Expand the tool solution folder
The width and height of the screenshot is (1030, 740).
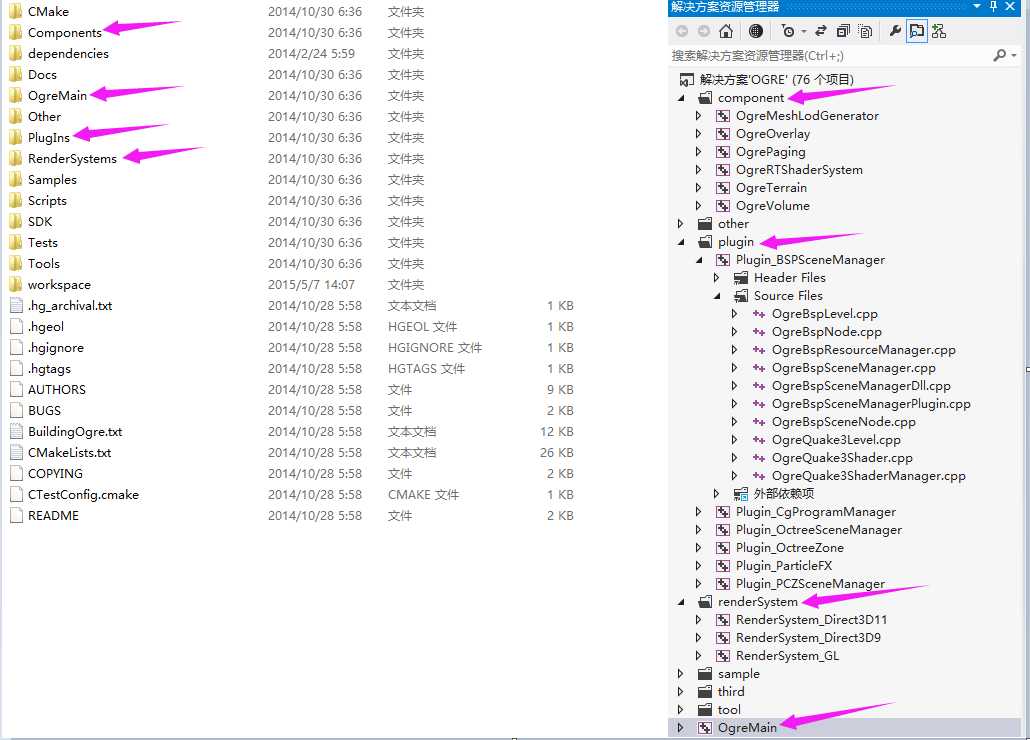(x=681, y=710)
